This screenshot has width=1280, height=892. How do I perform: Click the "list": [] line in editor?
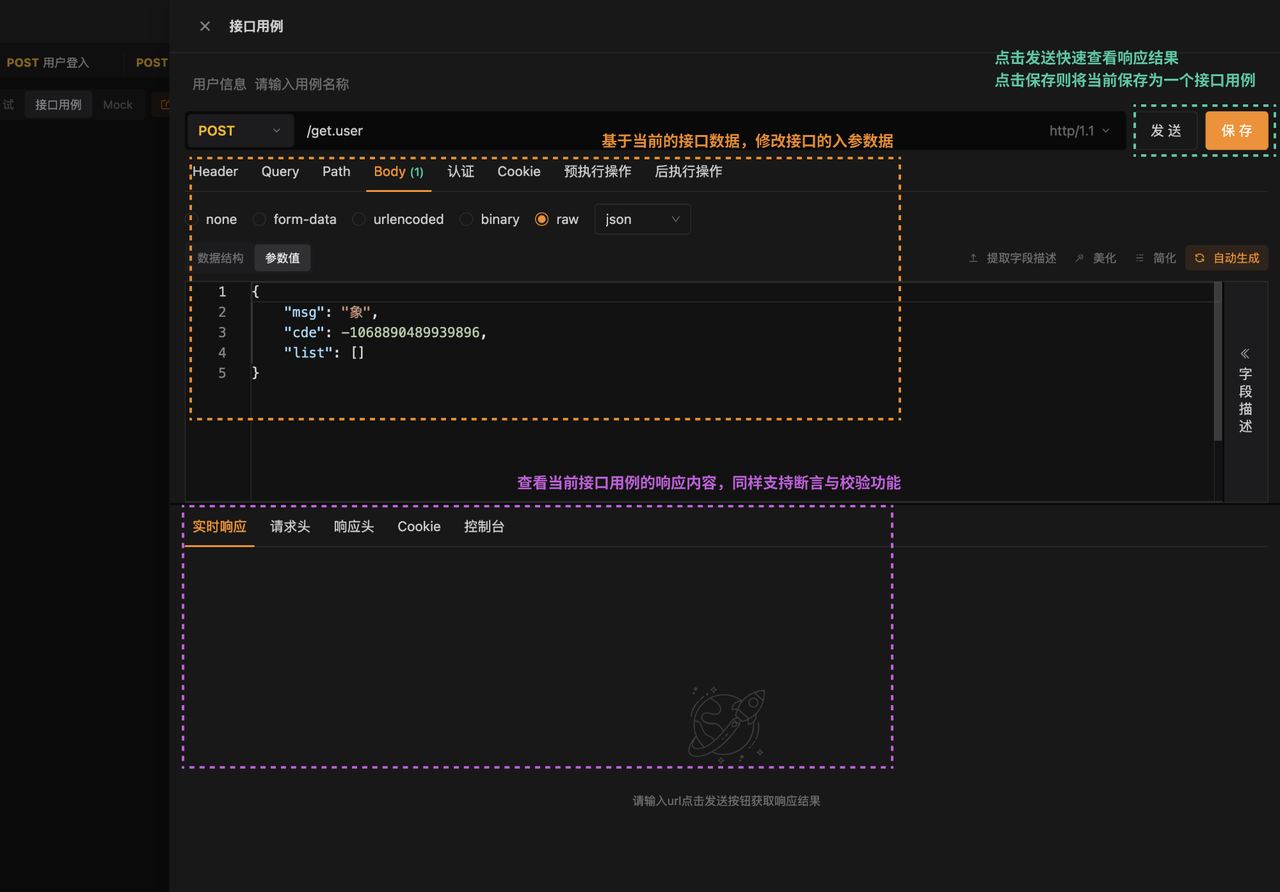pos(324,353)
